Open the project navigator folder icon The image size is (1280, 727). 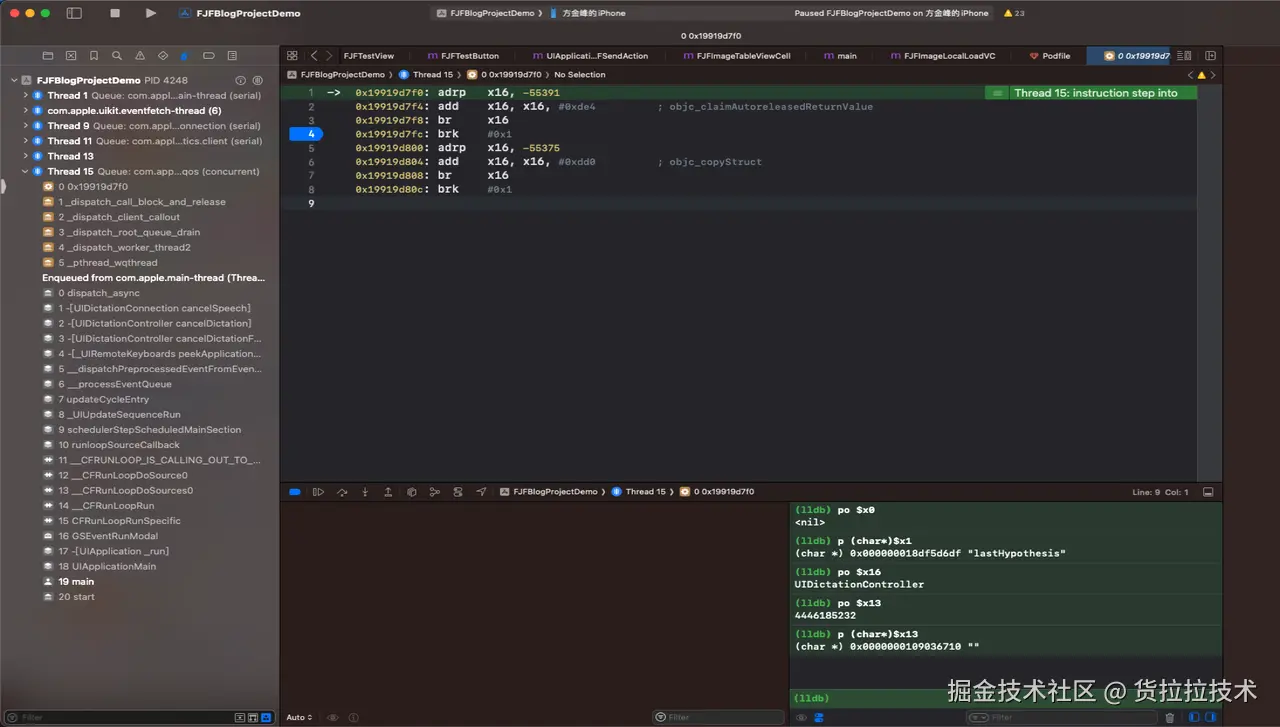click(x=48, y=56)
